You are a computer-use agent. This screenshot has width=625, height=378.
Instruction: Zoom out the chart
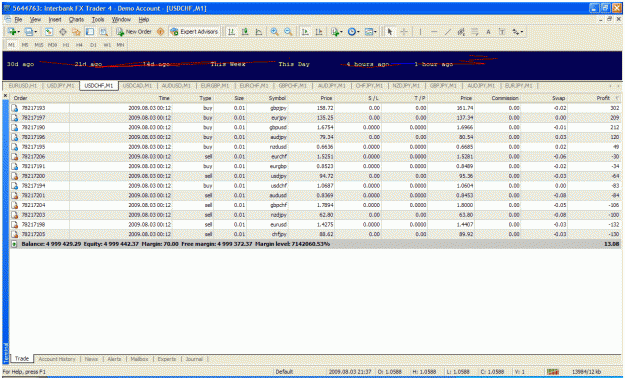[x=288, y=32]
